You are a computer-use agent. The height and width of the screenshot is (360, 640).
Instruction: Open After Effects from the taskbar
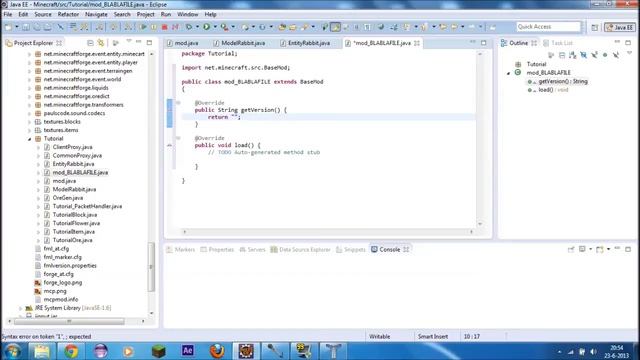[188, 351]
